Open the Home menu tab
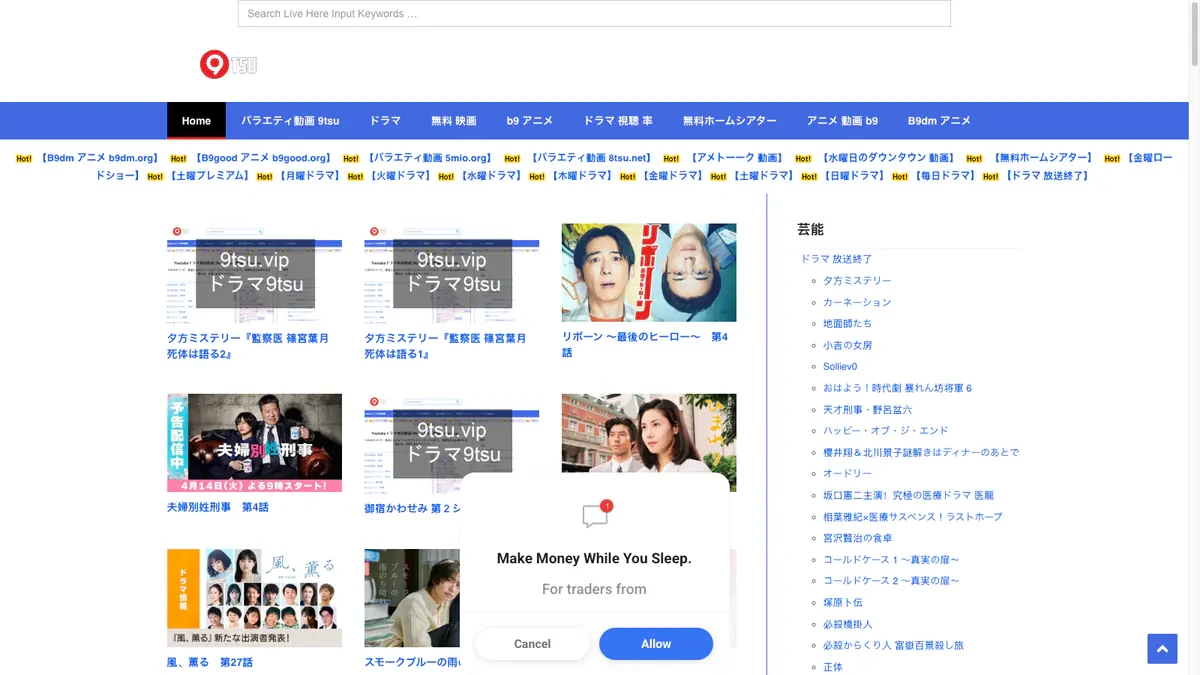This screenshot has height=675, width=1200. tap(196, 121)
